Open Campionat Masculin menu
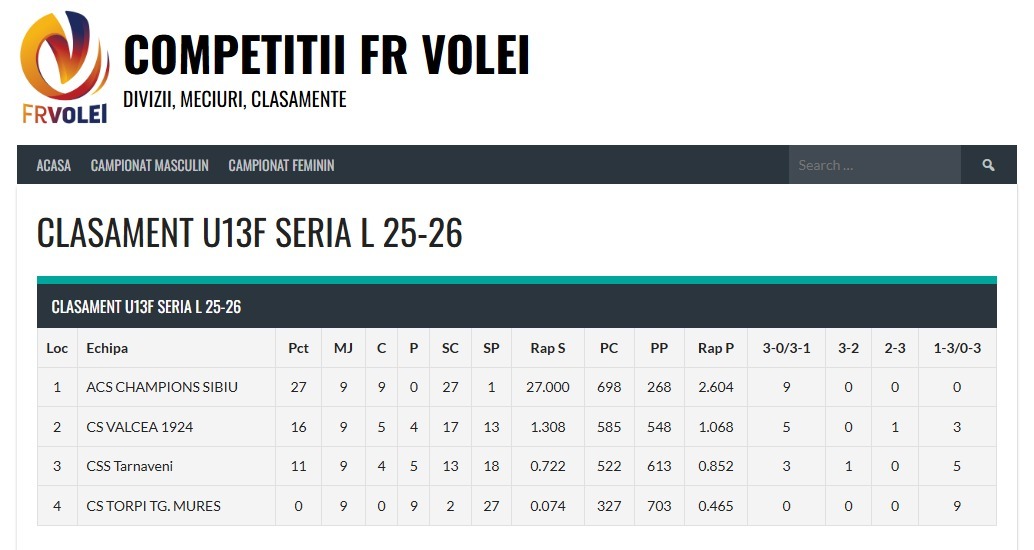1034x550 pixels. pyautogui.click(x=150, y=165)
